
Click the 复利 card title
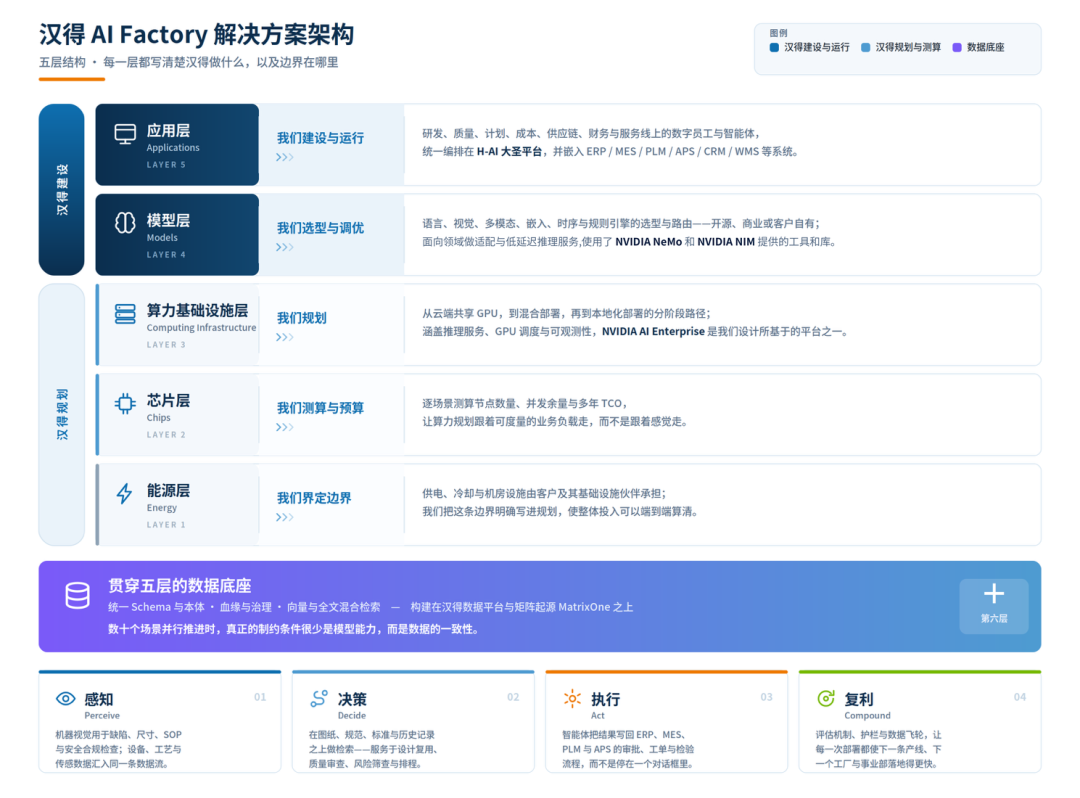[x=859, y=700]
